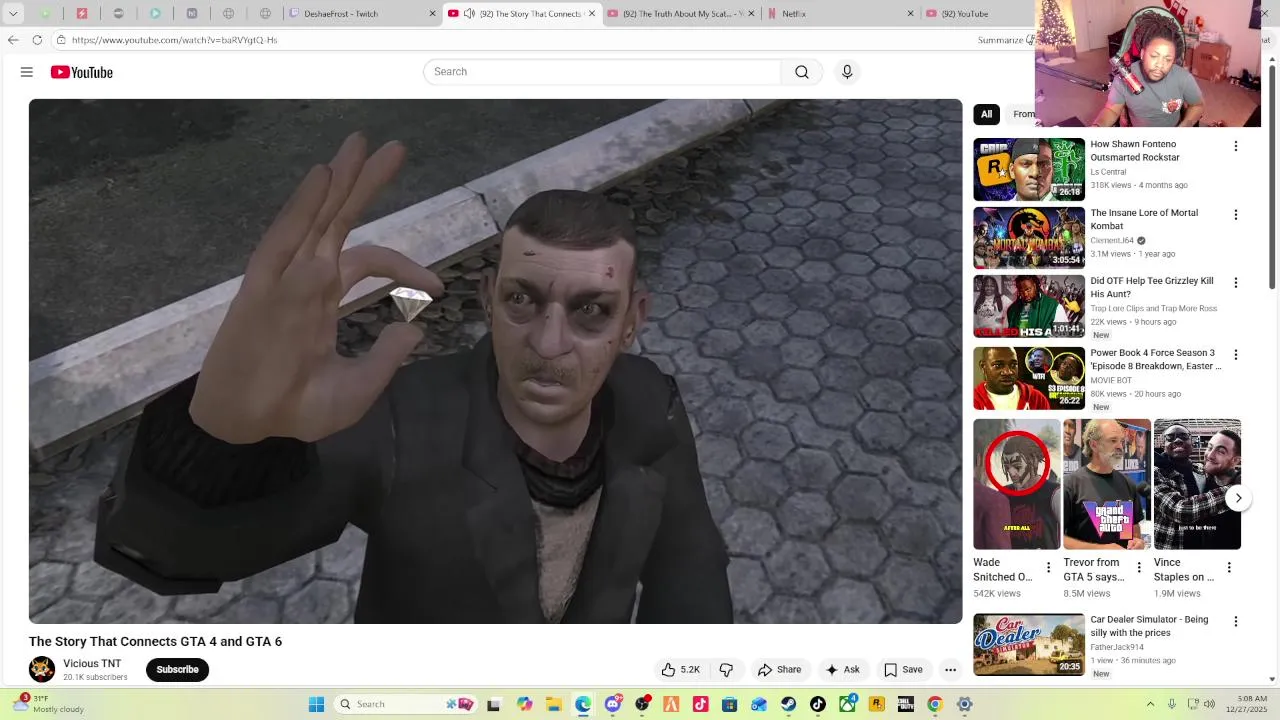Open the YouTube hamburger guide menu

pos(27,72)
